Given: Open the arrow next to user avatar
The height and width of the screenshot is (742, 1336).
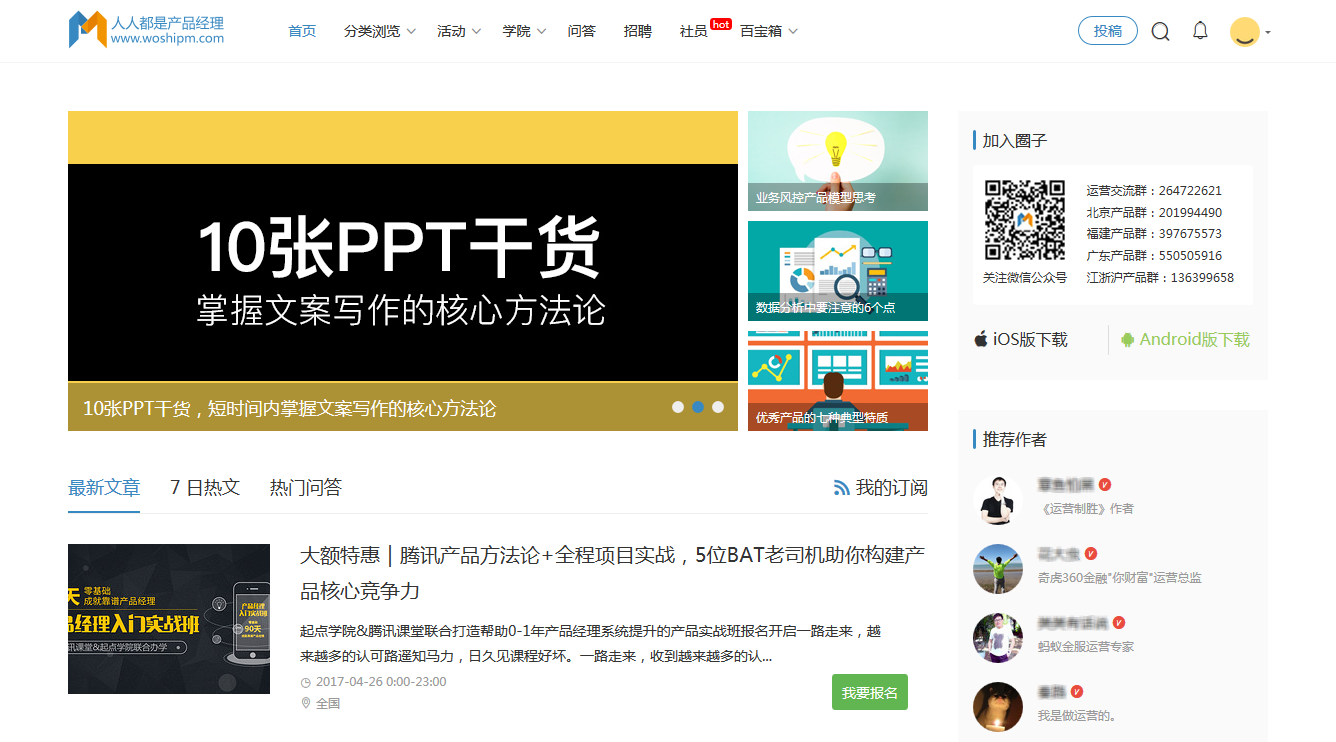Looking at the screenshot, I should (1268, 33).
